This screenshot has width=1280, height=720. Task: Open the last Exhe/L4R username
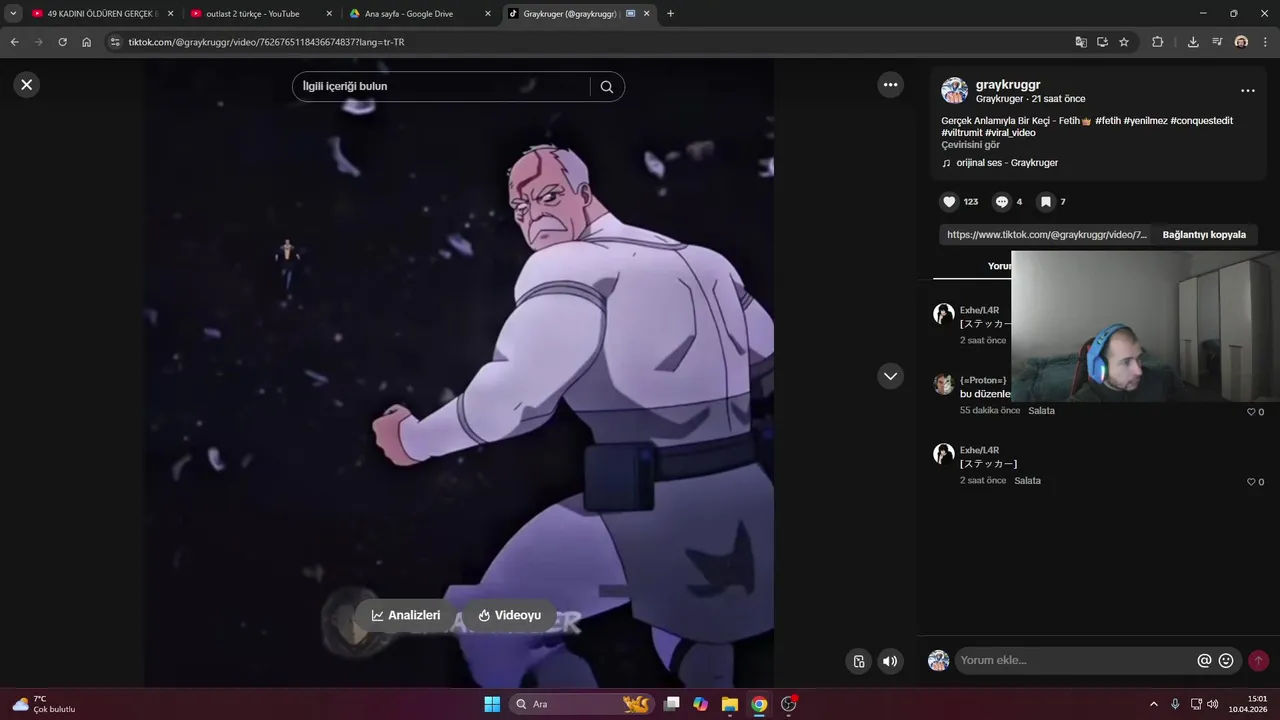point(979,450)
